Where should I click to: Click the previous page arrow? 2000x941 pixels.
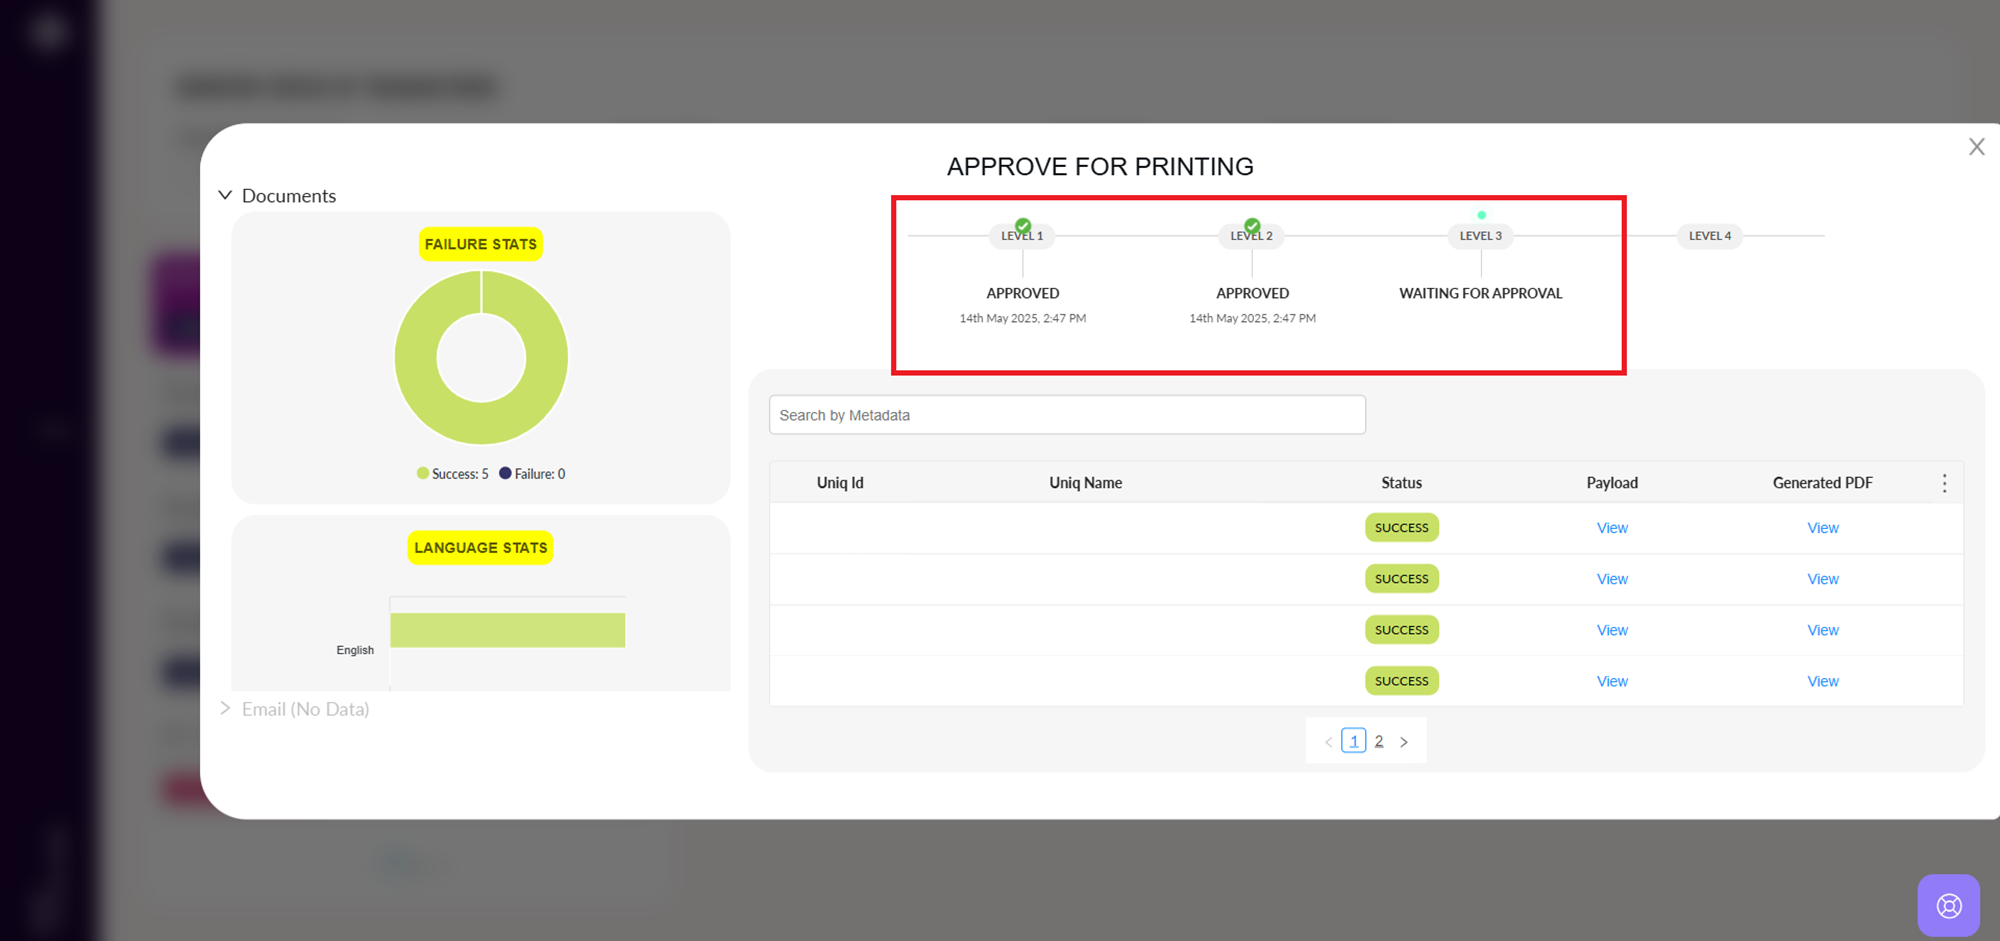[x=1328, y=742]
